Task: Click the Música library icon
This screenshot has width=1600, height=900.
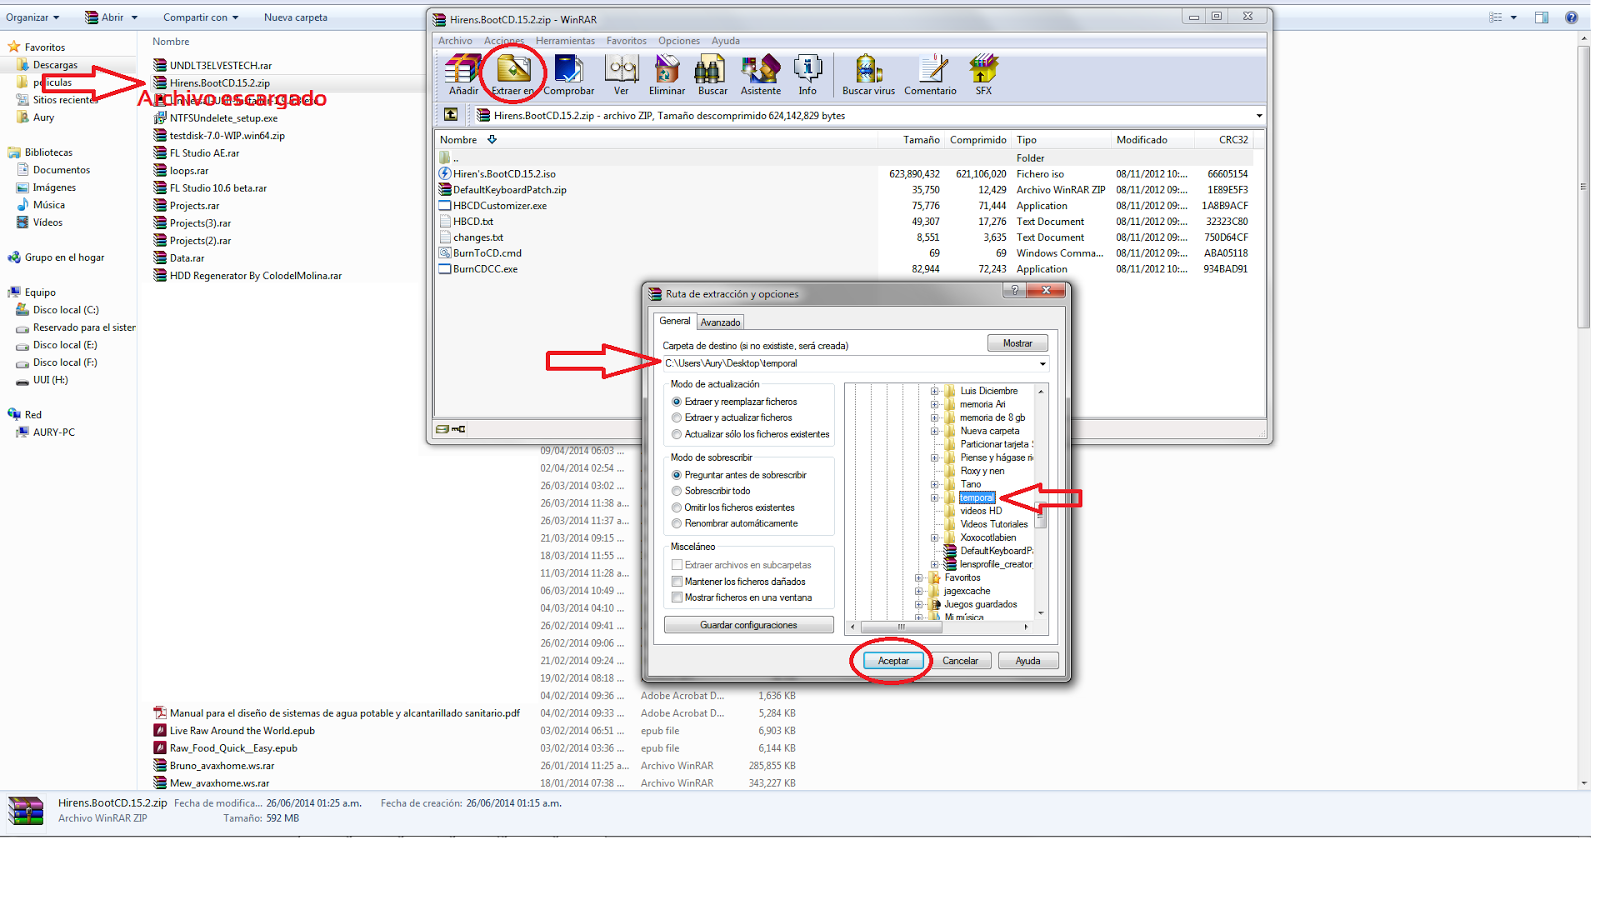Action: 23,205
